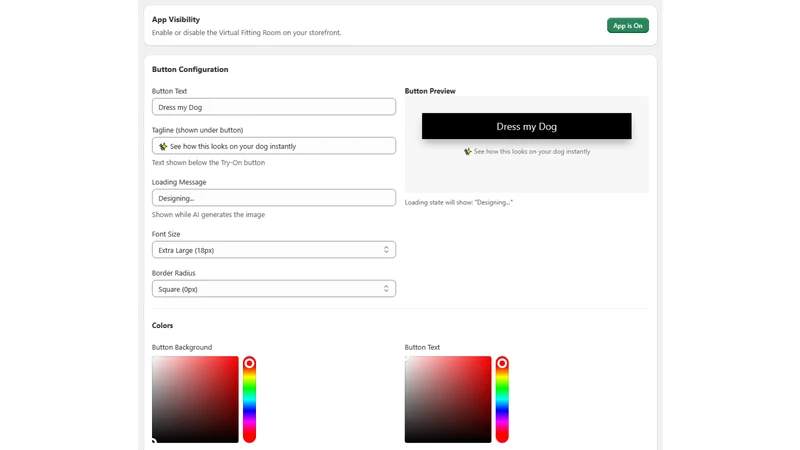
Task: Click the Virtual Fitting Room description text
Action: 246,33
